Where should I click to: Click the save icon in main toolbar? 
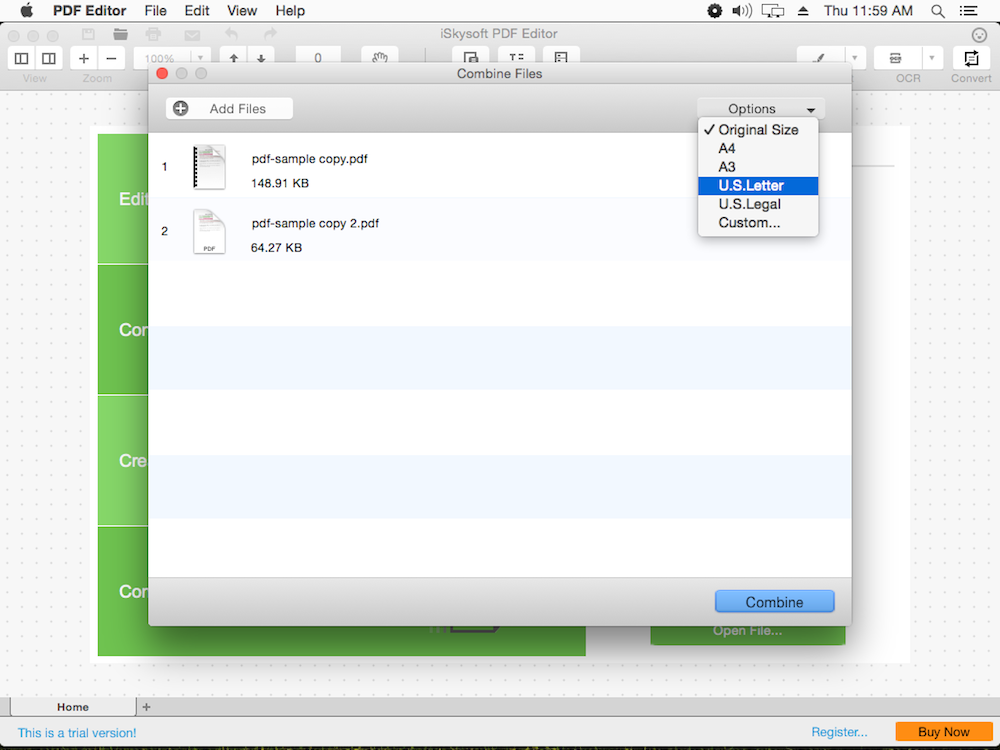[x=89, y=34]
